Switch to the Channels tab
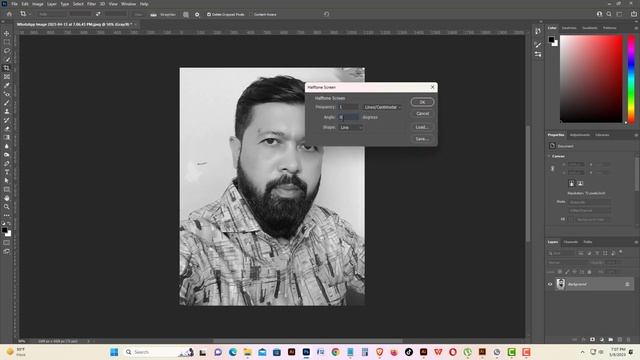 [x=571, y=242]
